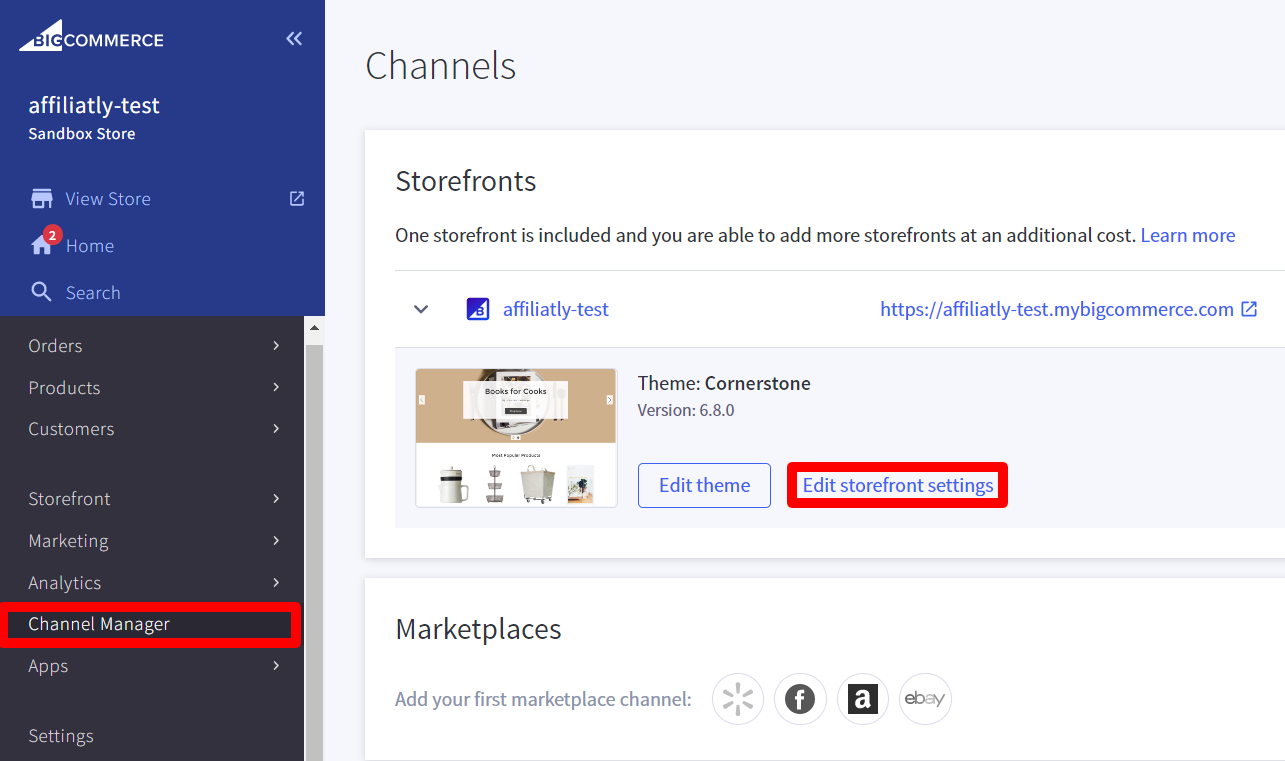Open the Marketing menu item
The width and height of the screenshot is (1285, 761).
(152, 541)
